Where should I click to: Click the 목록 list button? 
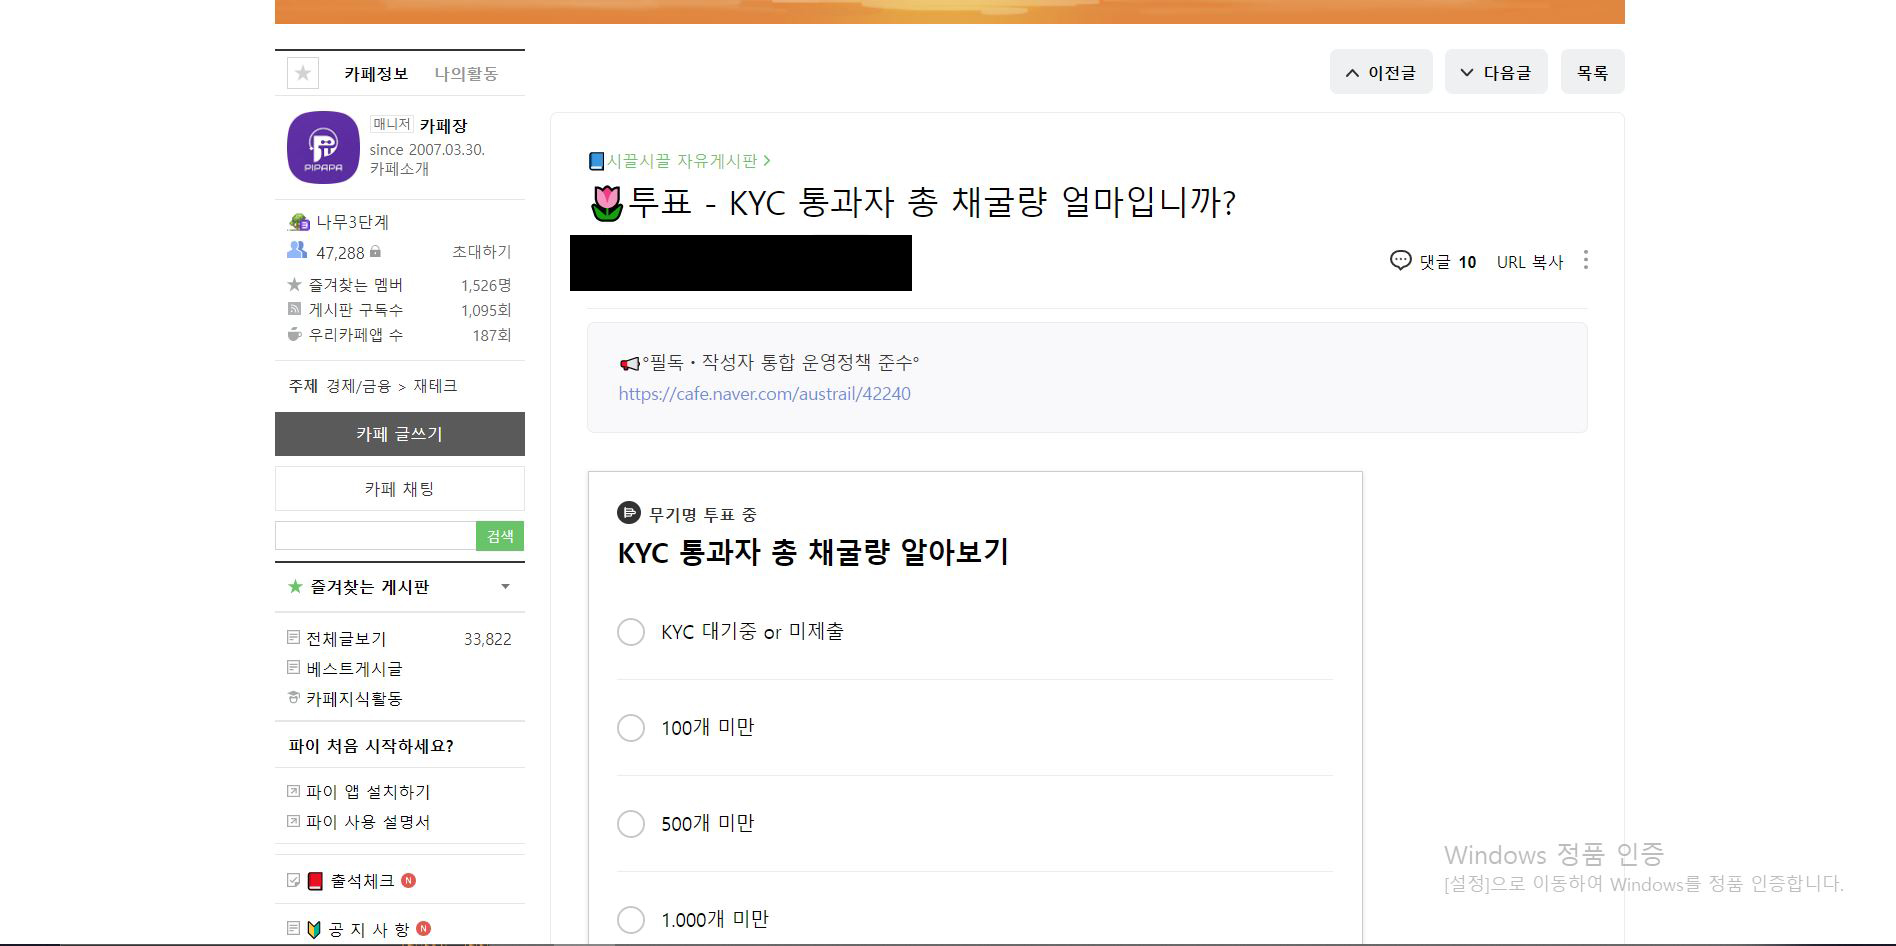(x=1593, y=72)
